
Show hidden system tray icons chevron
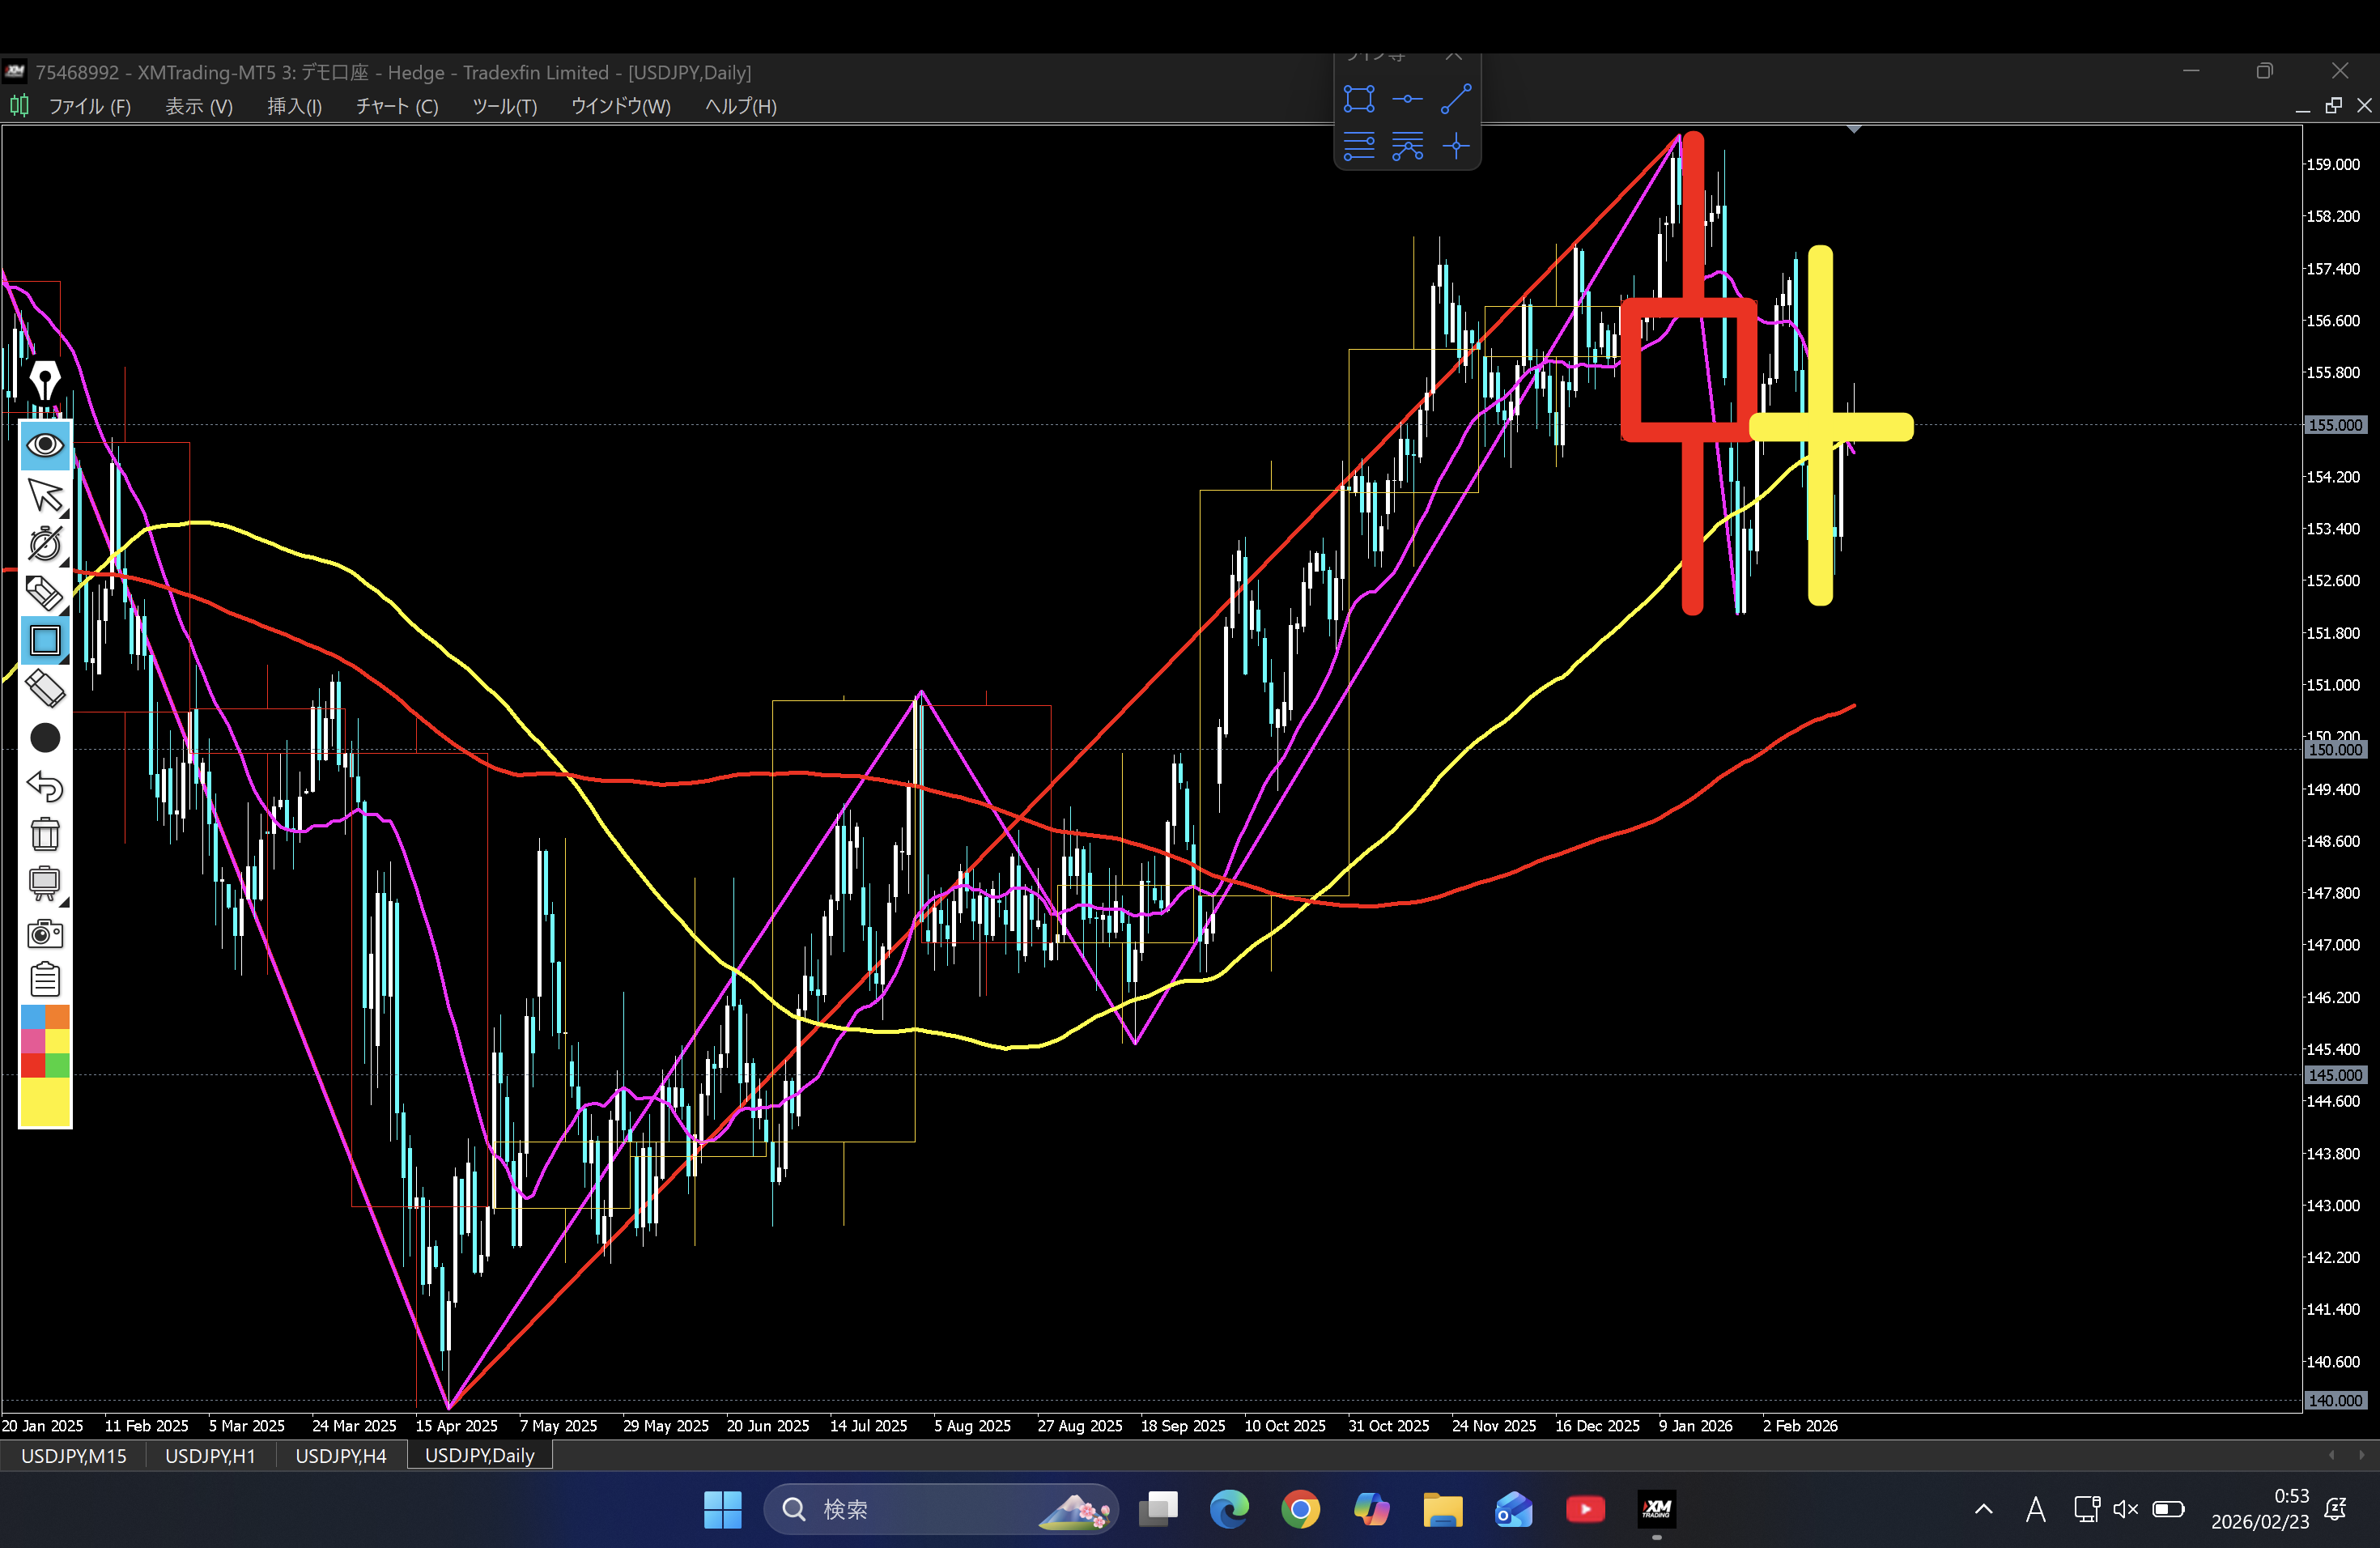tap(1983, 1509)
